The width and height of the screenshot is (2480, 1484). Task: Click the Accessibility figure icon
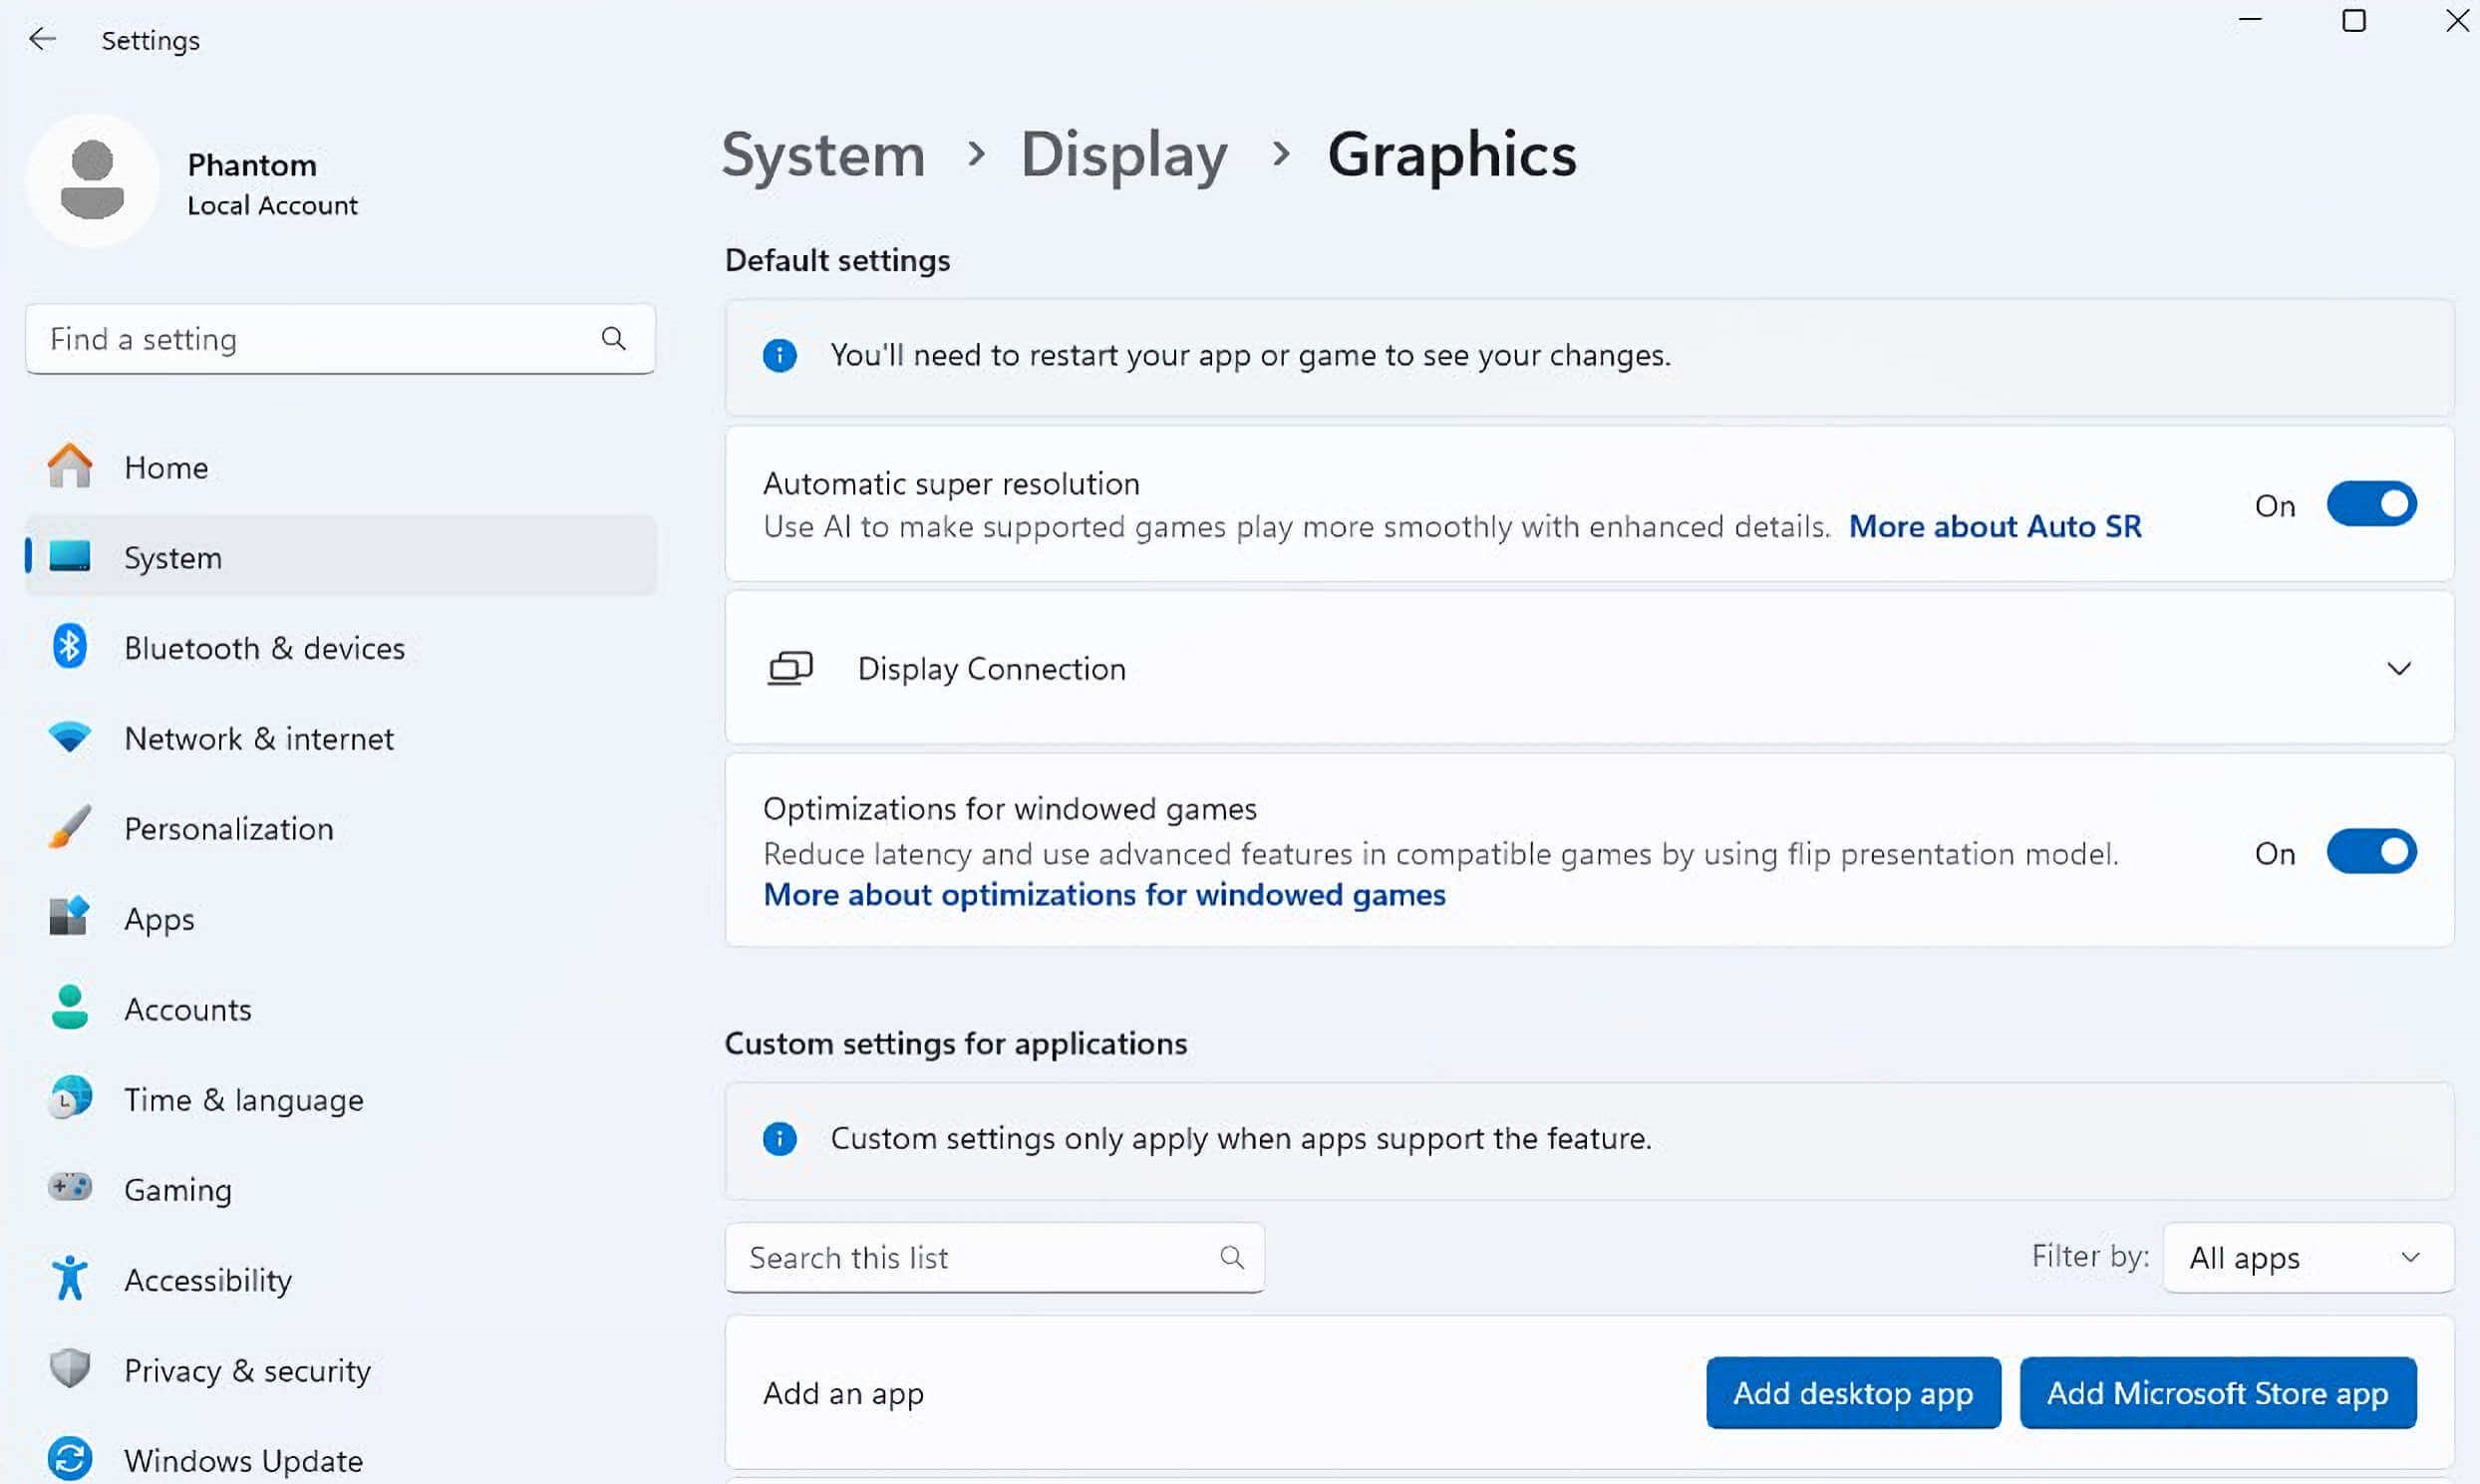[69, 1279]
